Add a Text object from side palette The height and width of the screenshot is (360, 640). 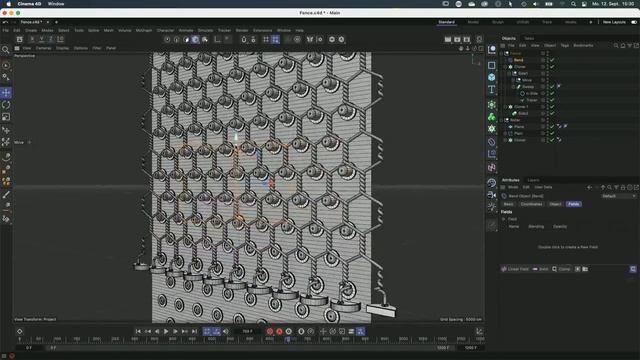pos(492,89)
